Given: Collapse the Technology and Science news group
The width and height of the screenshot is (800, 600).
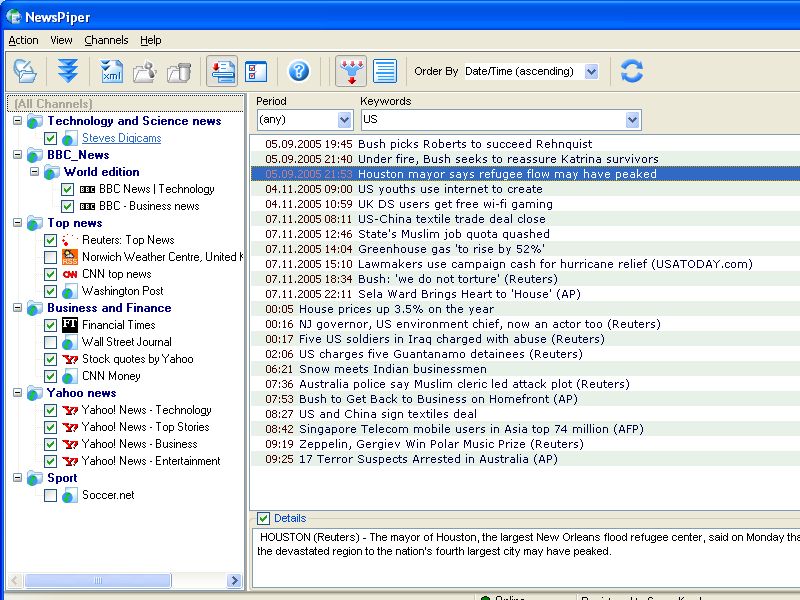Looking at the screenshot, I should pos(17,121).
